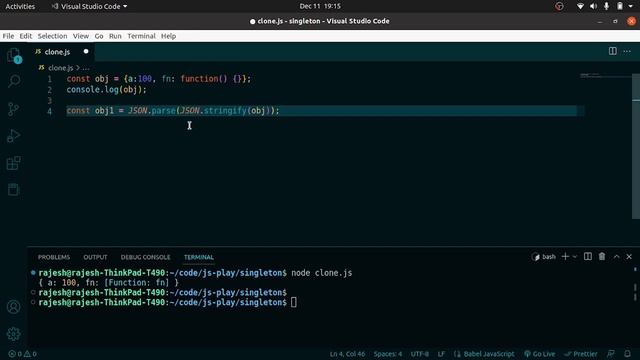Image resolution: width=640 pixels, height=360 pixels.
Task: Click the battery tray icon
Action: 620,6
